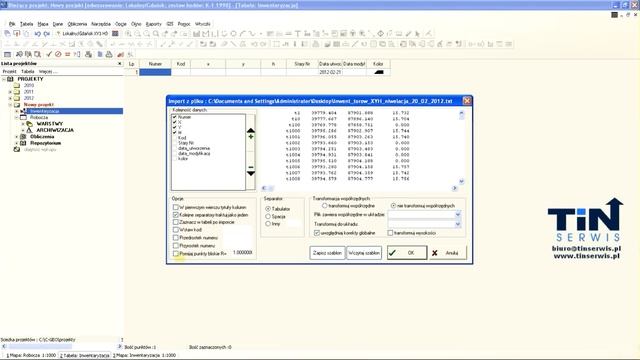Image resolution: width=640 pixels, height=360 pixels.
Task: Click the minus icon in import dialog
Action: (251, 167)
